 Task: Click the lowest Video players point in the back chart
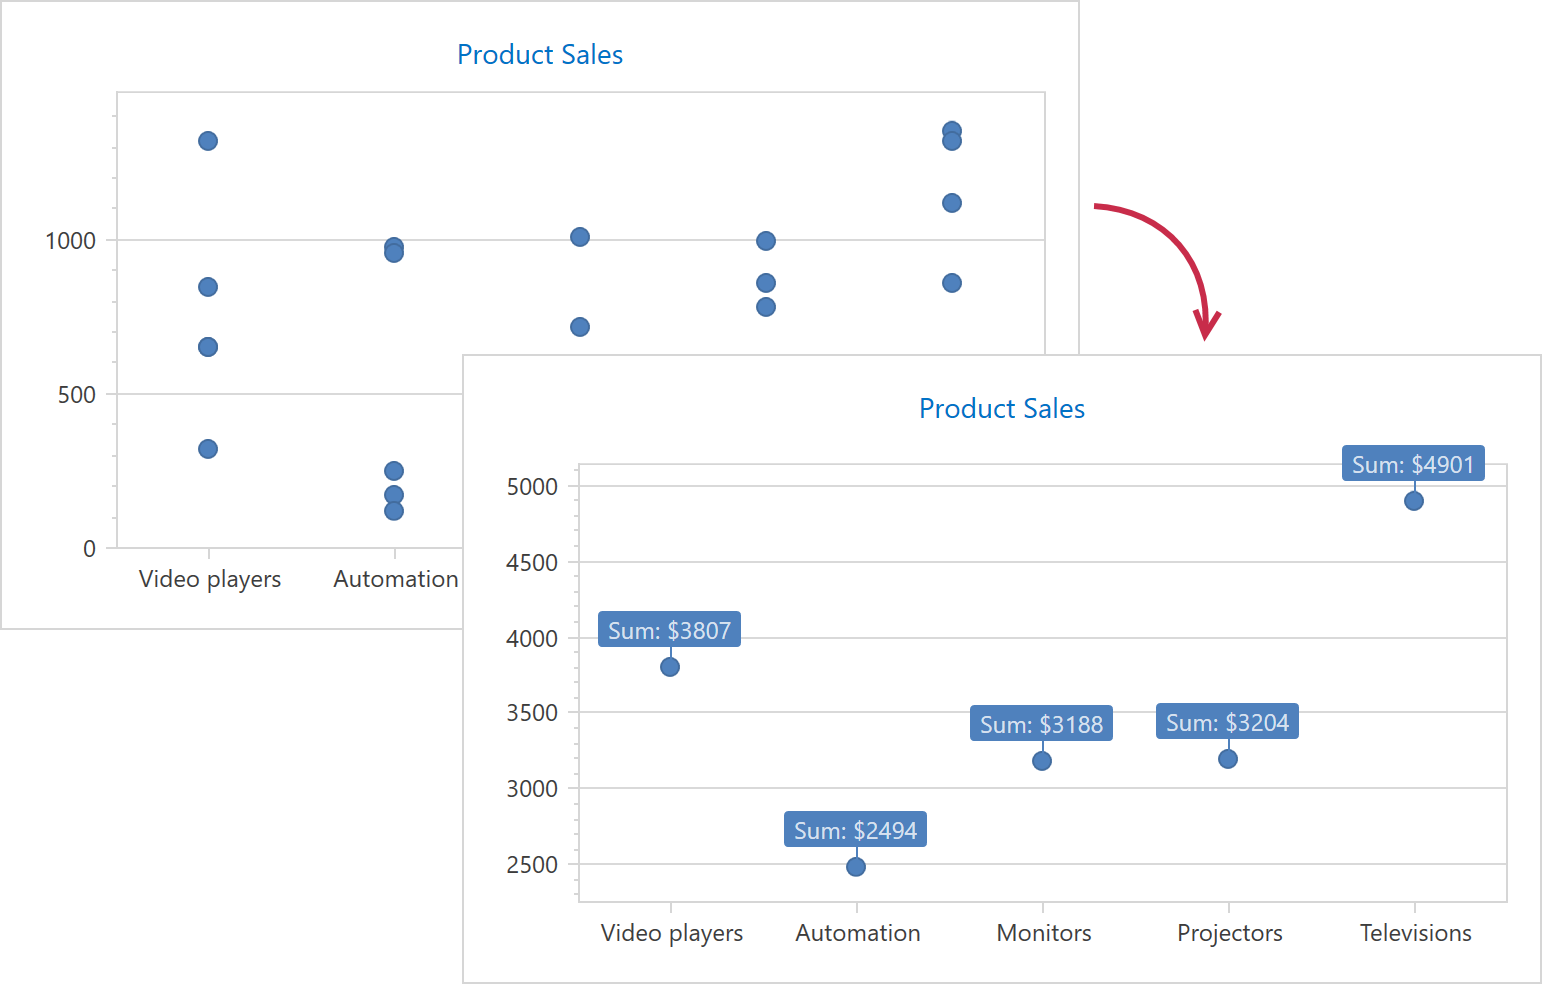pos(208,449)
